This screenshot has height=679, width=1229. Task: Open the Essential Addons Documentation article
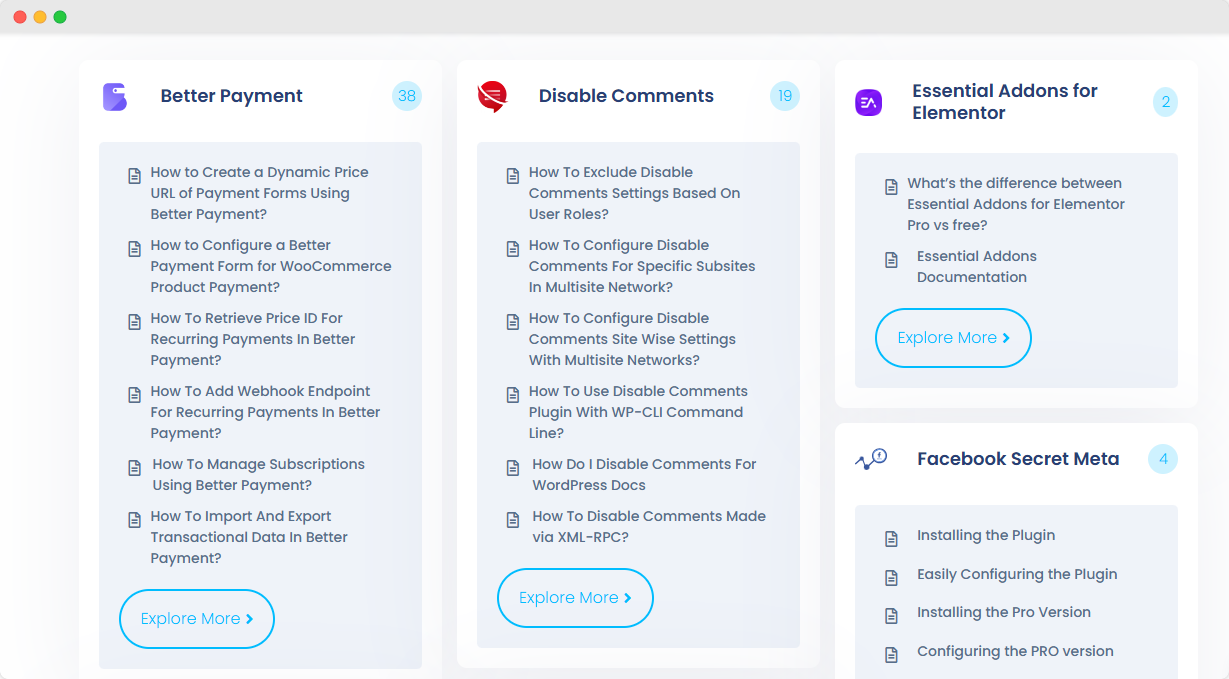tap(977, 267)
